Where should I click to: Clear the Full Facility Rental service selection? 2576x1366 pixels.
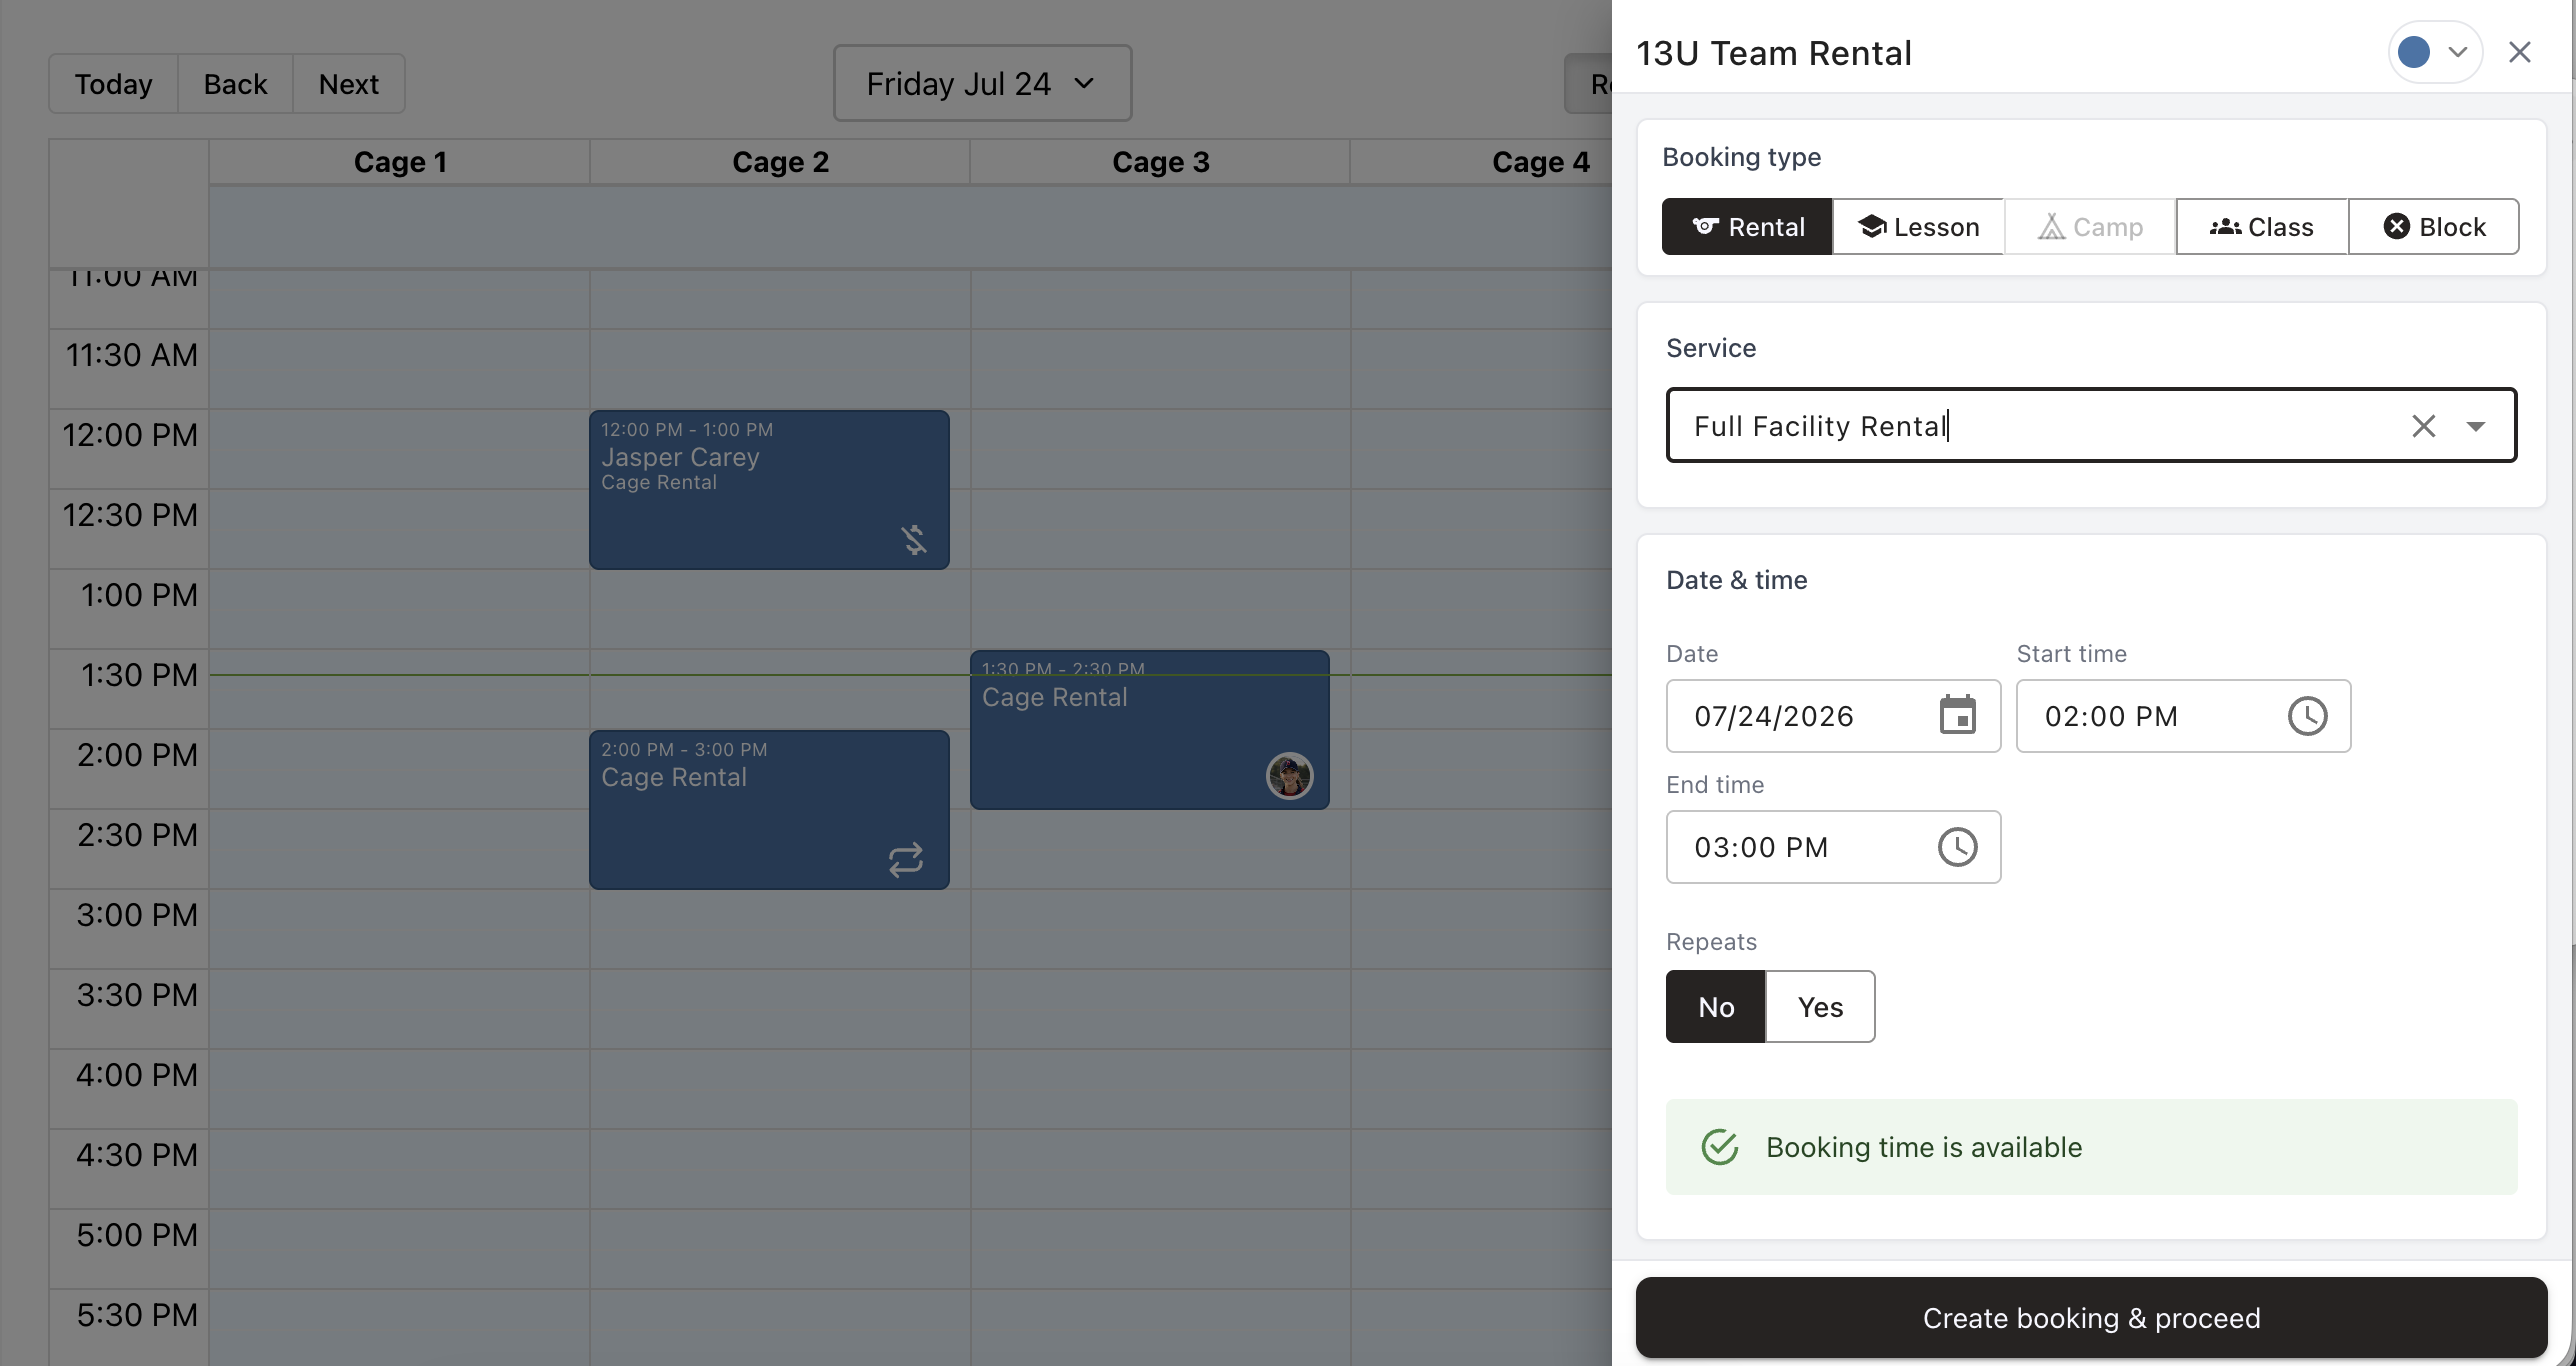click(2423, 426)
